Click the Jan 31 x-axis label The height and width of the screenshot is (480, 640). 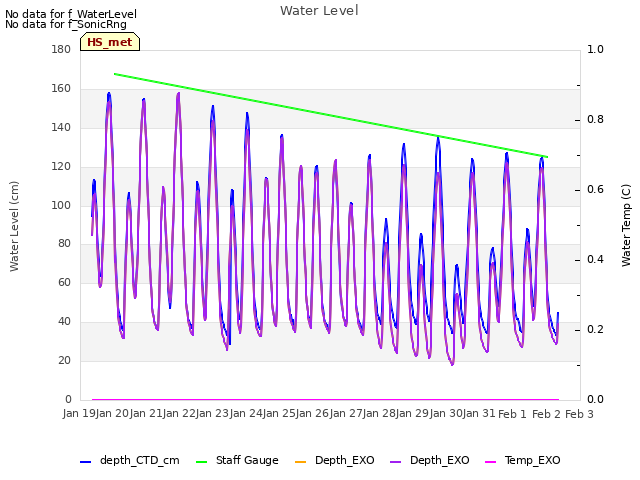click(479, 413)
